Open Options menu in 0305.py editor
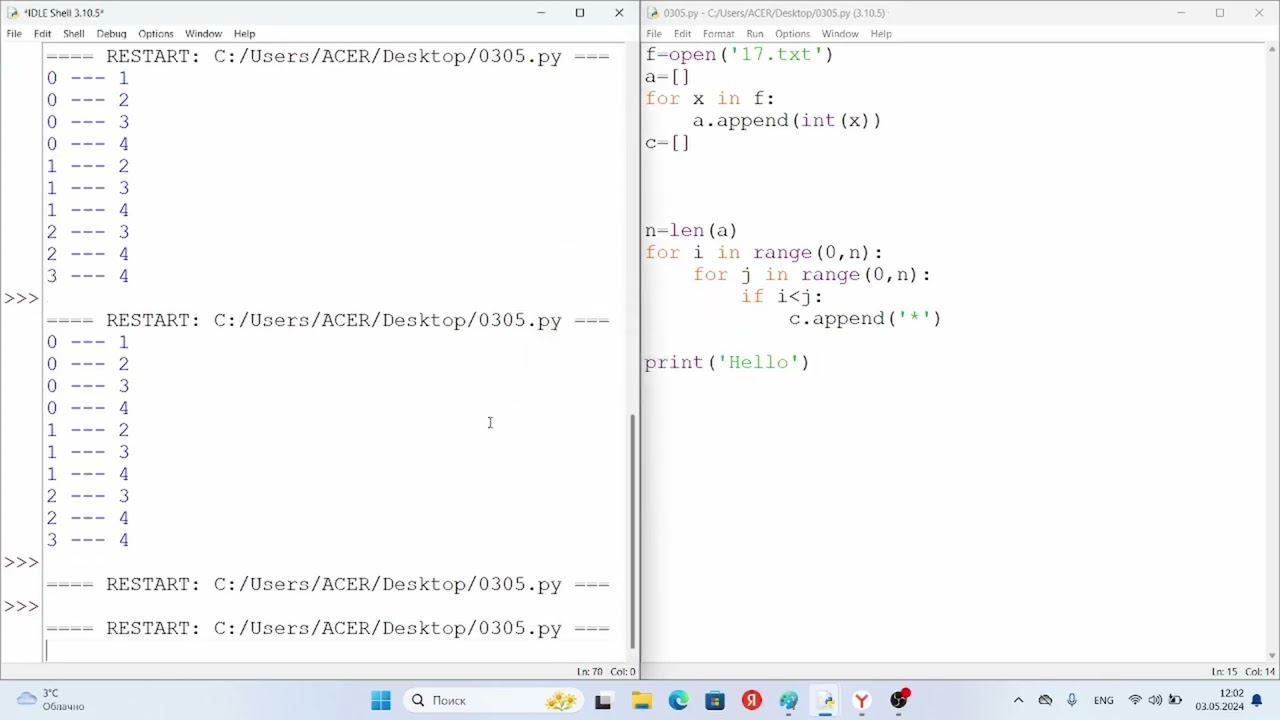 pyautogui.click(x=792, y=34)
